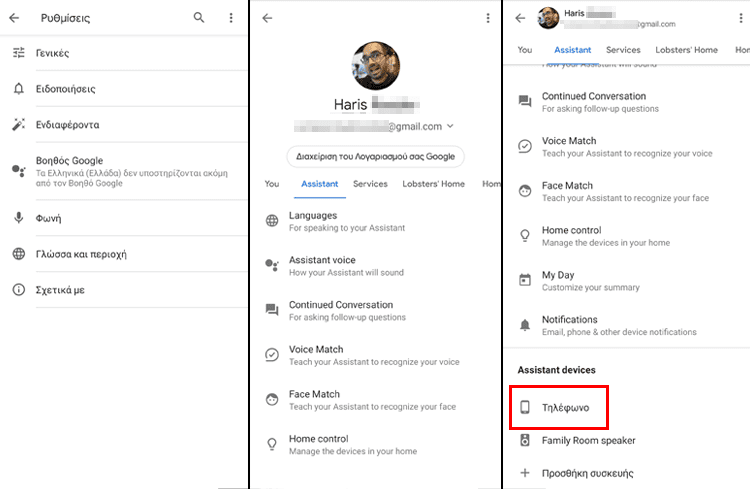Tap globe icon beside Languages
This screenshot has width=750, height=489.
coord(272,221)
